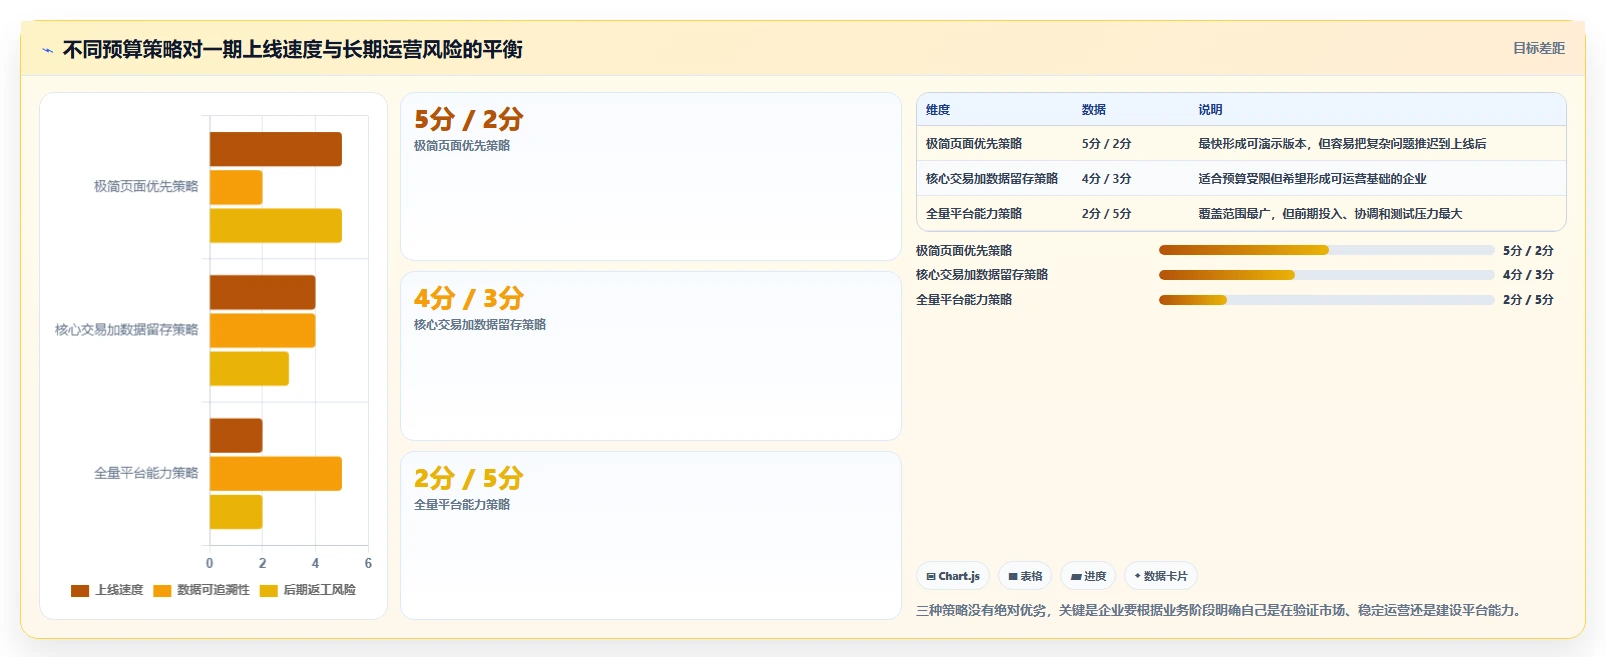Click the 4分 / 3分 cell in the table
The image size is (1606, 657).
(x=1107, y=179)
